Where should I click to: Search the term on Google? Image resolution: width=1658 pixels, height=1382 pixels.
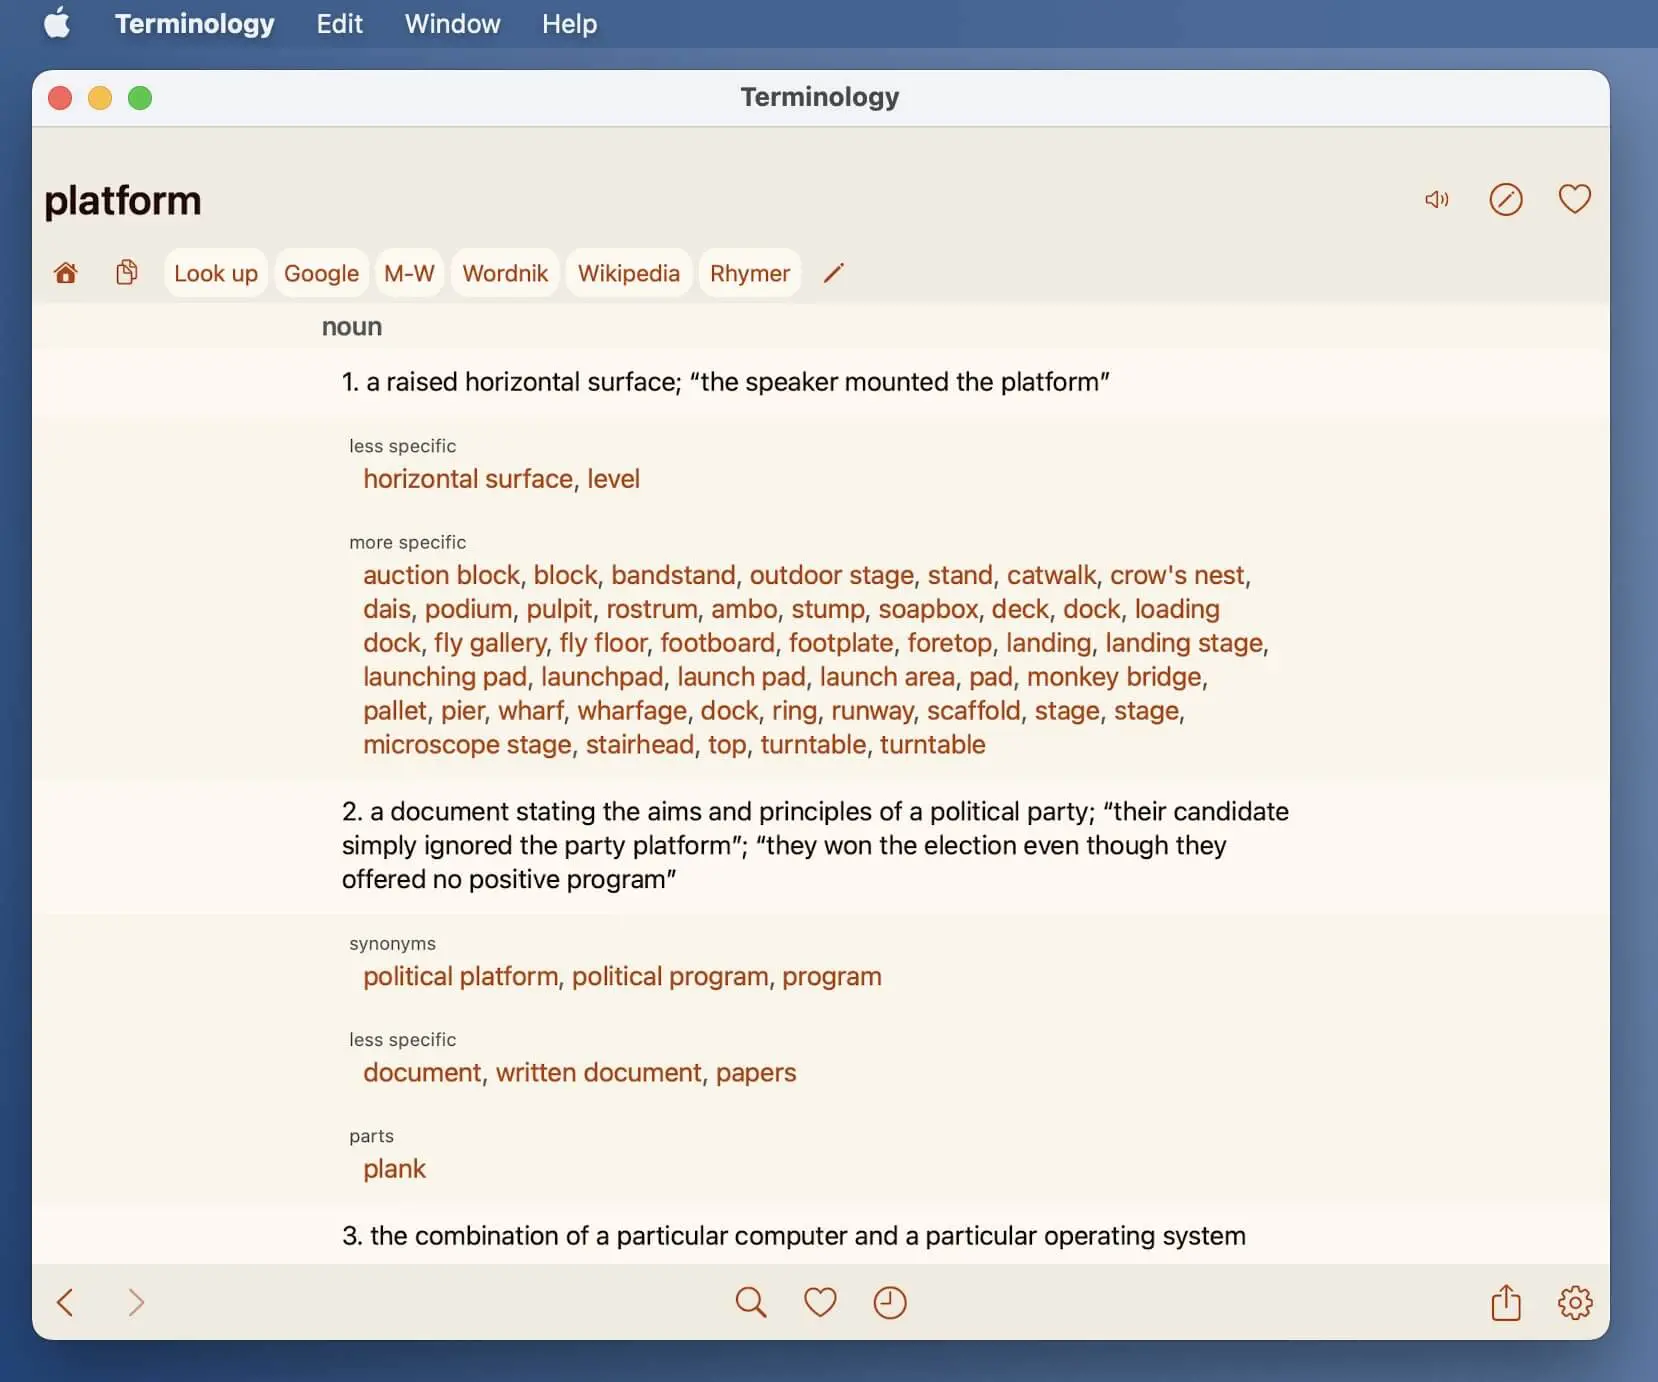click(x=321, y=273)
